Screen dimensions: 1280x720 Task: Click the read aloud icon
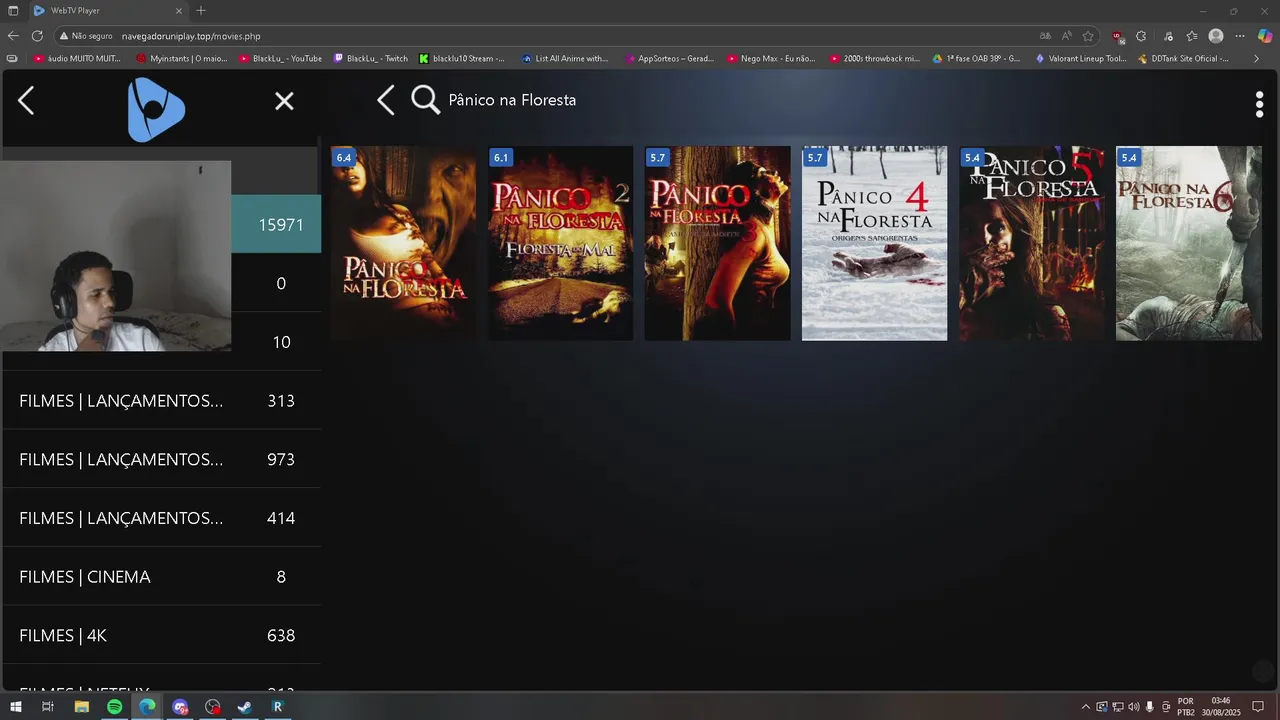pyautogui.click(x=1067, y=36)
